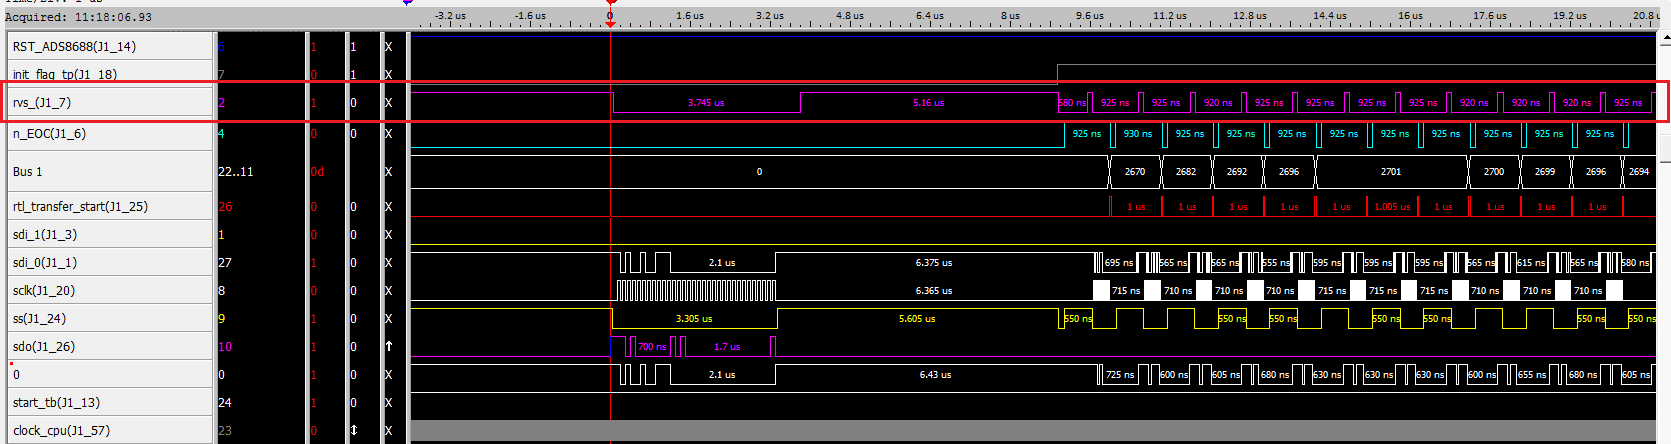Select the sdi_0(J1_1) signal name
1671x444 pixels.
[x=45, y=262]
